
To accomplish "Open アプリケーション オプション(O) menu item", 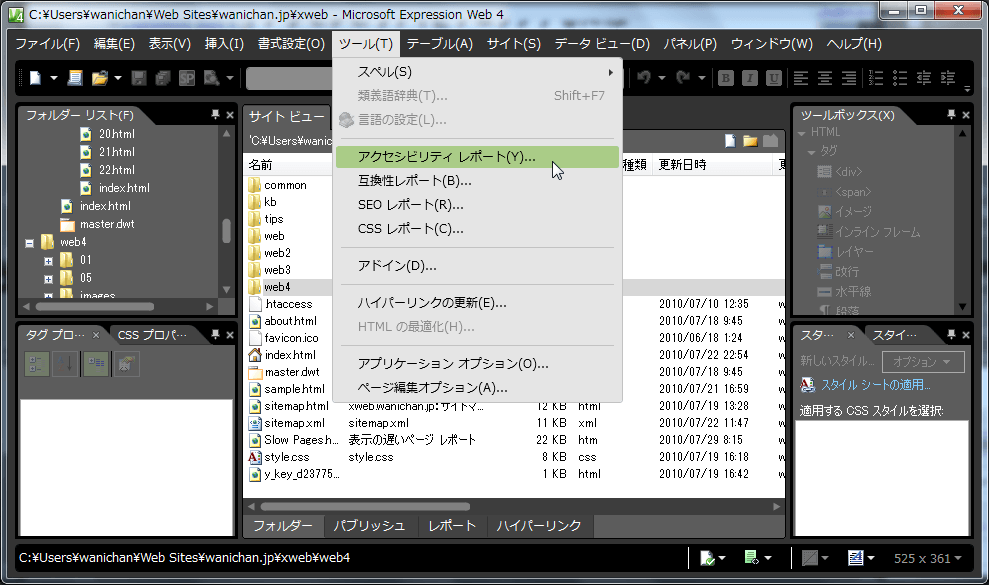I will (x=477, y=364).
